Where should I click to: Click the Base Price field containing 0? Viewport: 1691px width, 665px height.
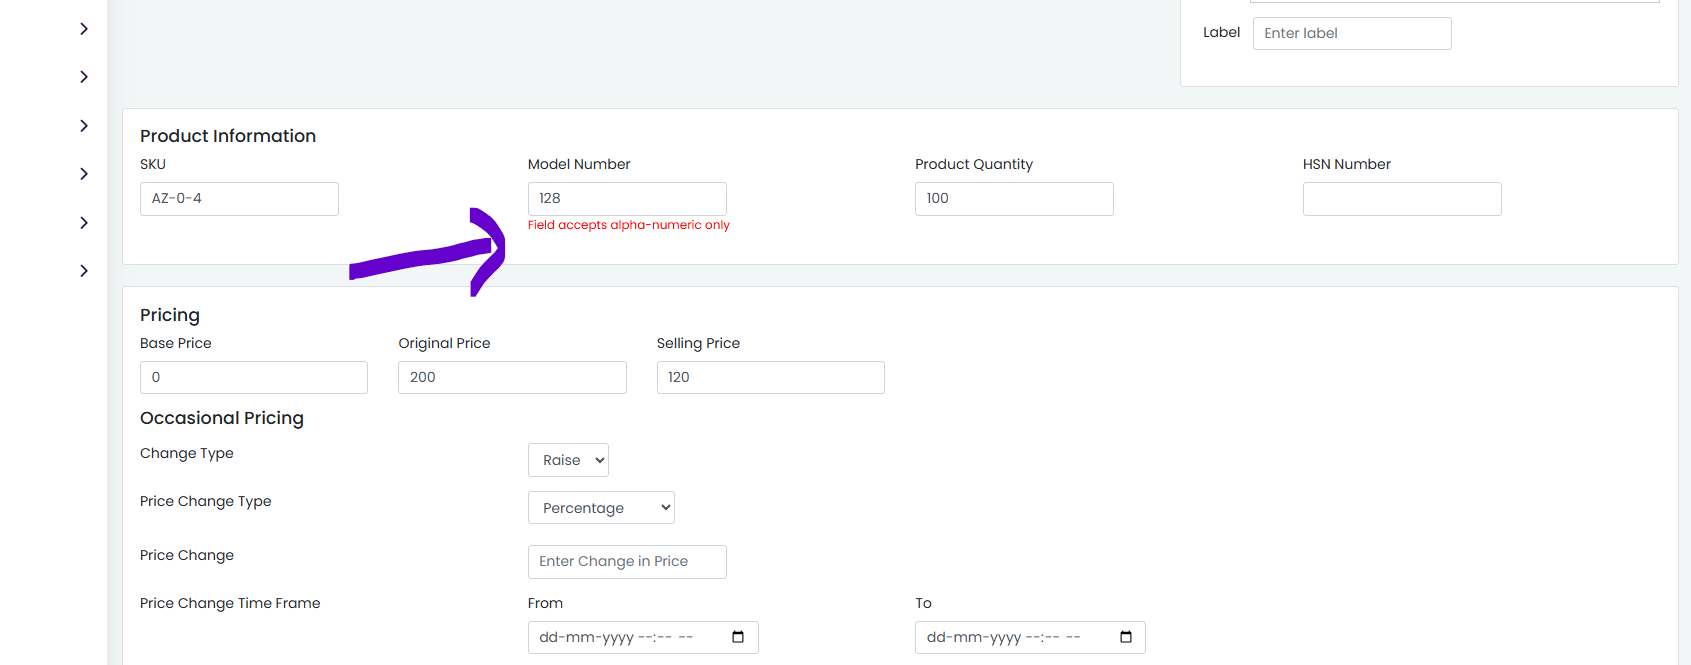(x=254, y=377)
